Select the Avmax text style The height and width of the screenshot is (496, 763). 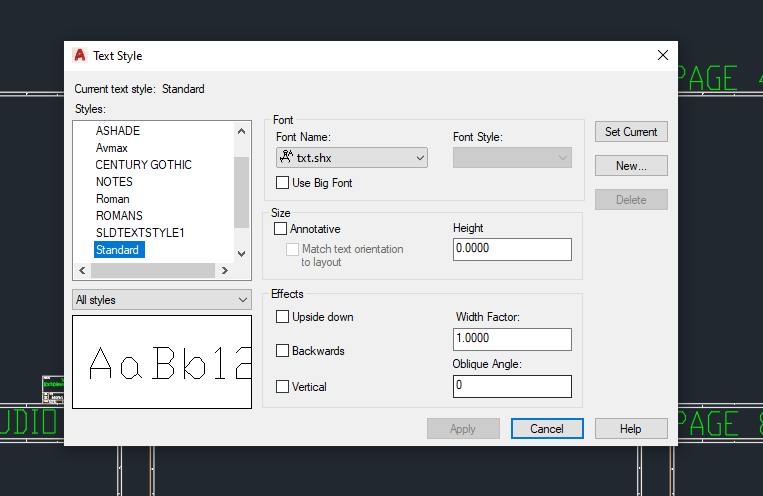(x=111, y=148)
